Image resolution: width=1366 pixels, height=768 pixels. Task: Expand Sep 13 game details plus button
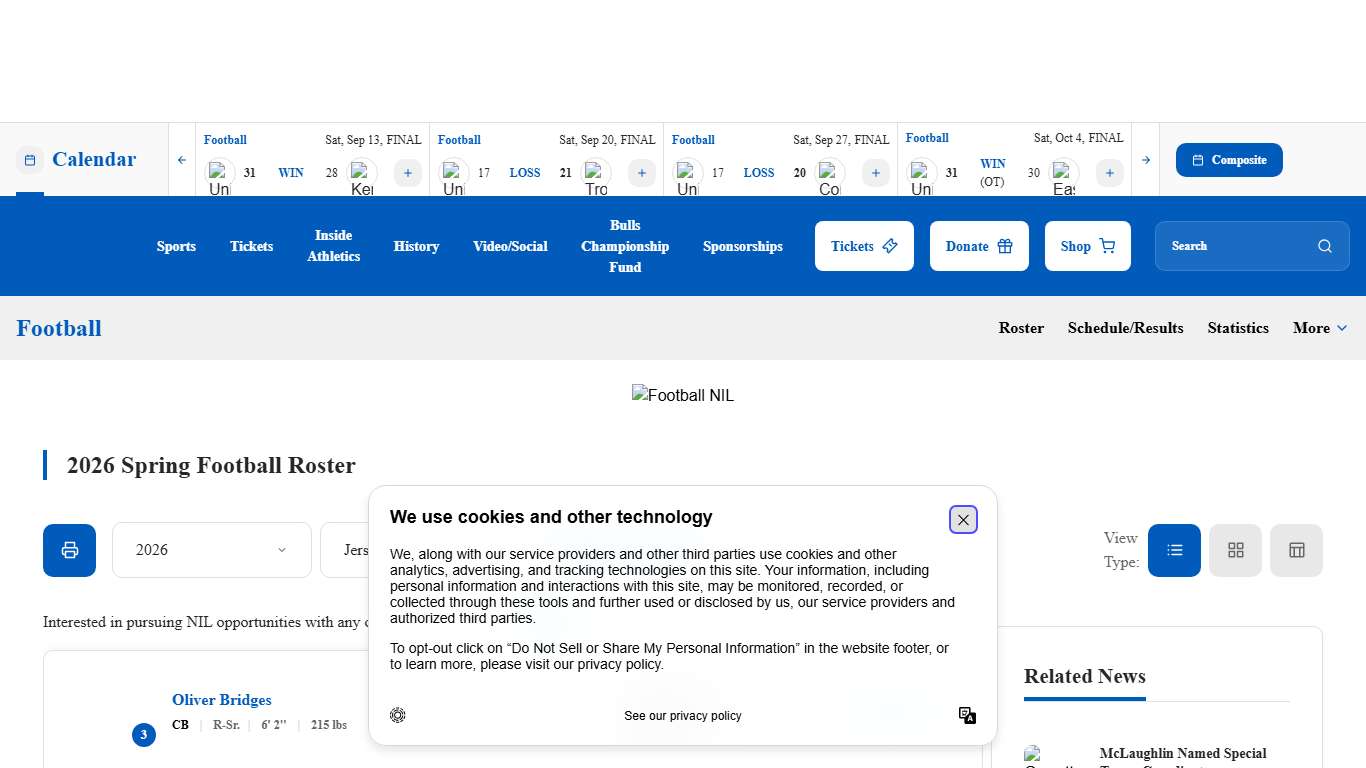point(407,173)
